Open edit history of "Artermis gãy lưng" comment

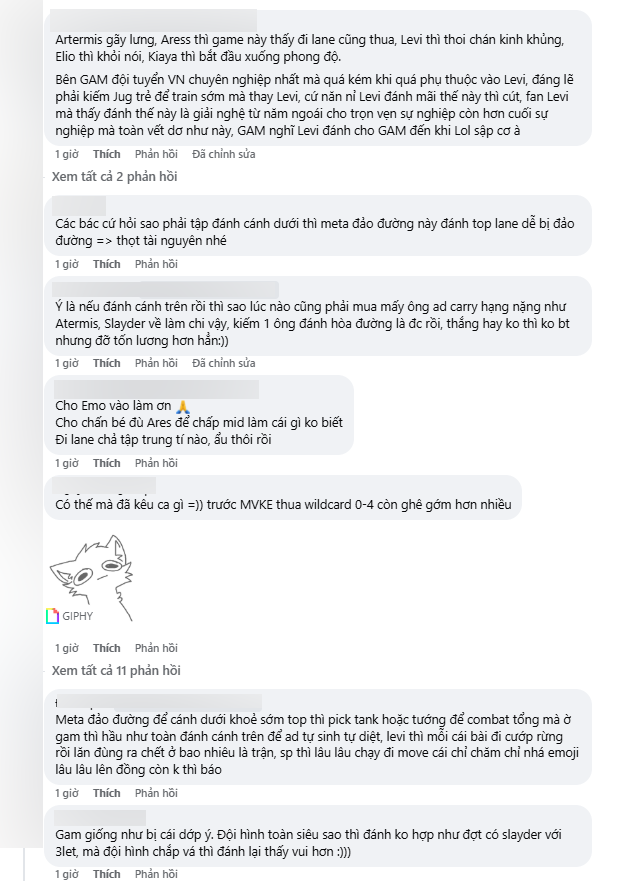pyautogui.click(x=224, y=154)
